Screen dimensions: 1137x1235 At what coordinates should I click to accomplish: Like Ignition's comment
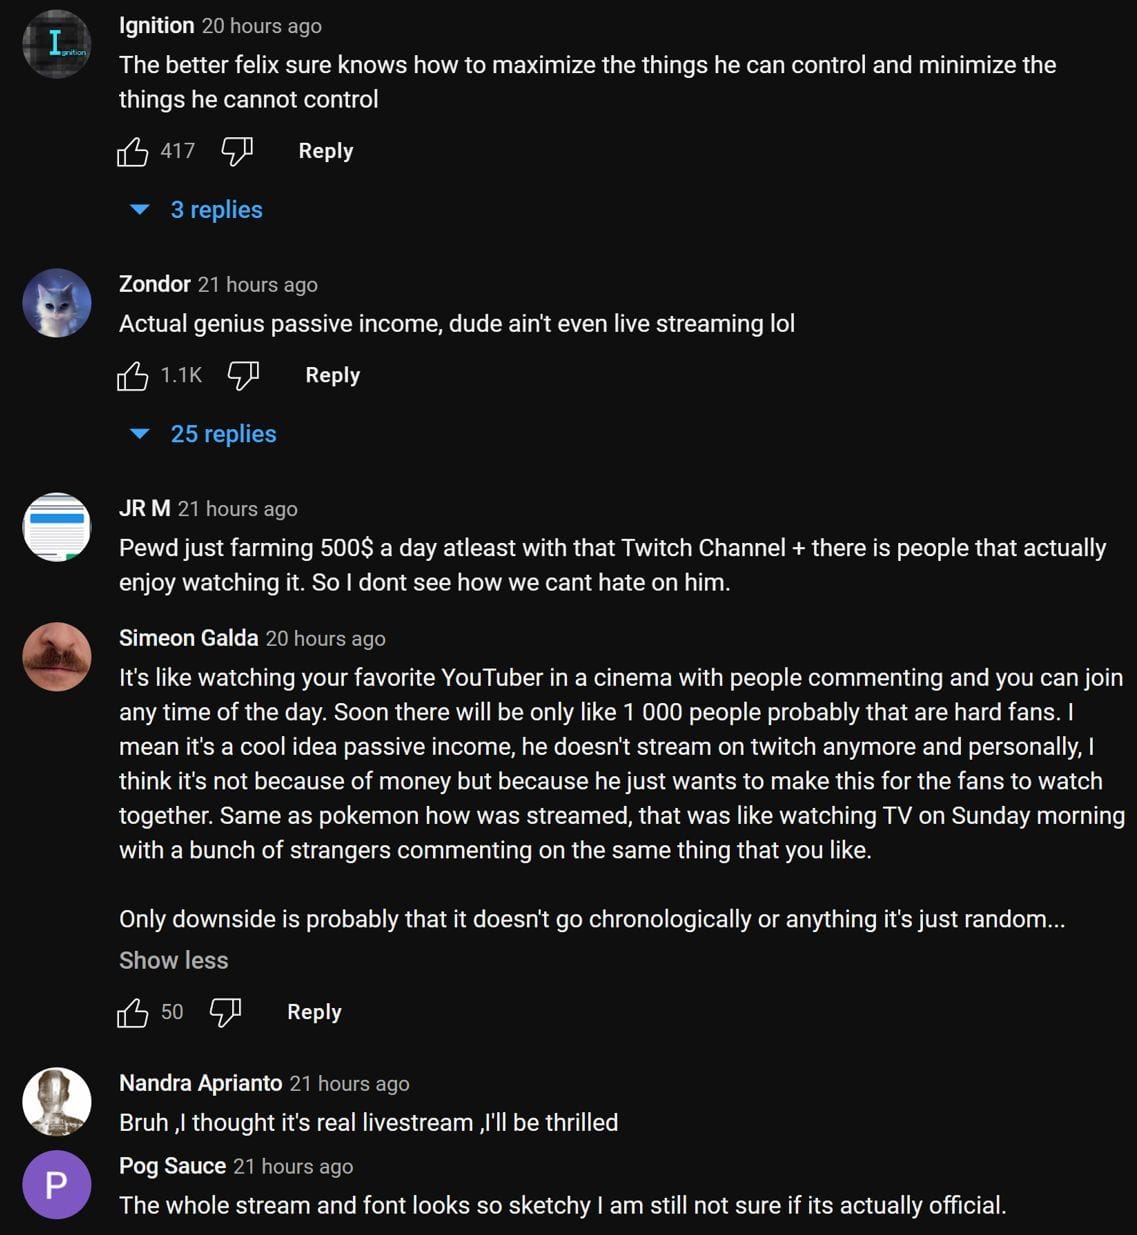click(x=133, y=152)
